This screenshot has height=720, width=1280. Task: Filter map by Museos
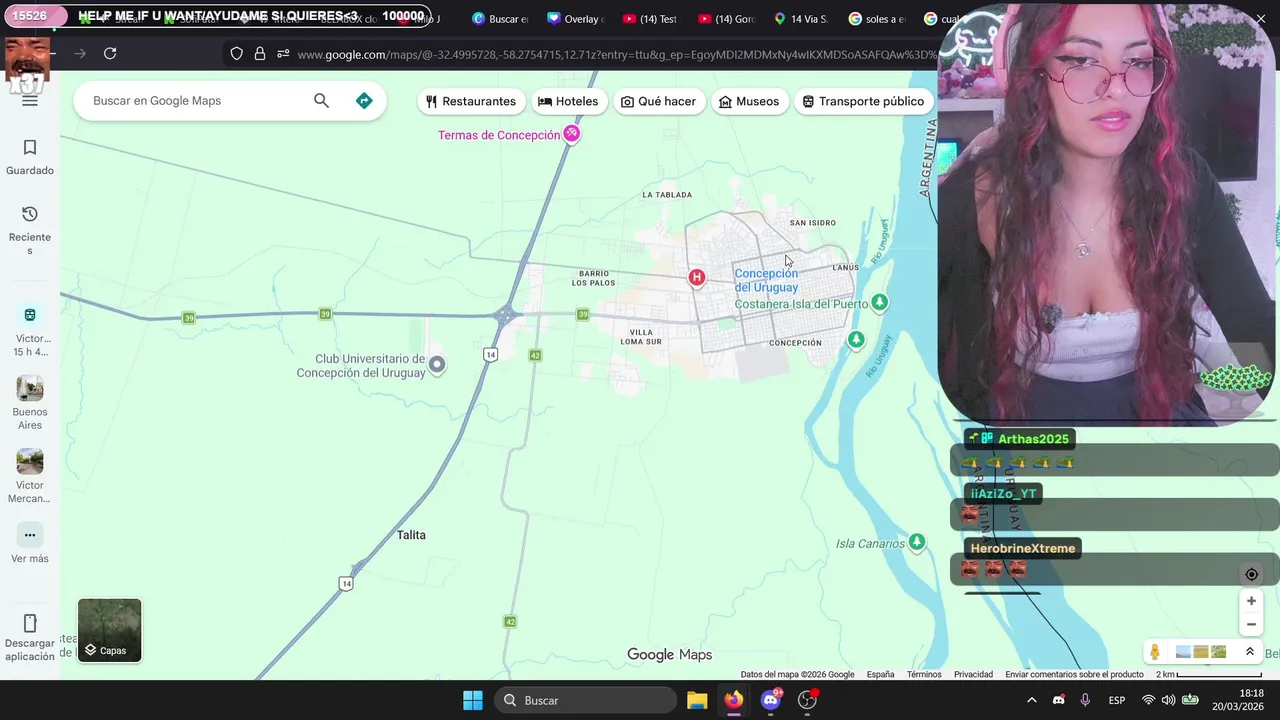749,101
